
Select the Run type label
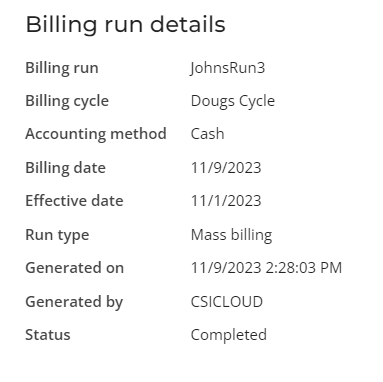coord(57,235)
